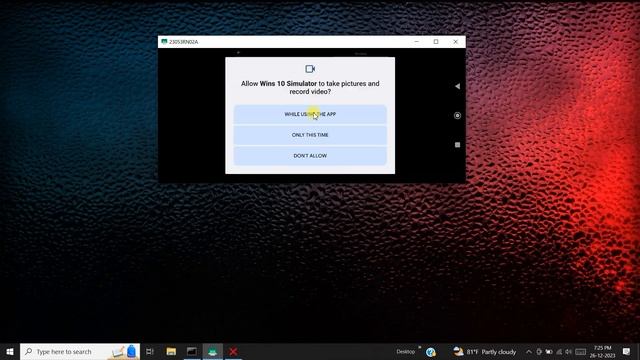Tap the circular home navigation icon
The height and width of the screenshot is (360, 640).
[x=458, y=116]
